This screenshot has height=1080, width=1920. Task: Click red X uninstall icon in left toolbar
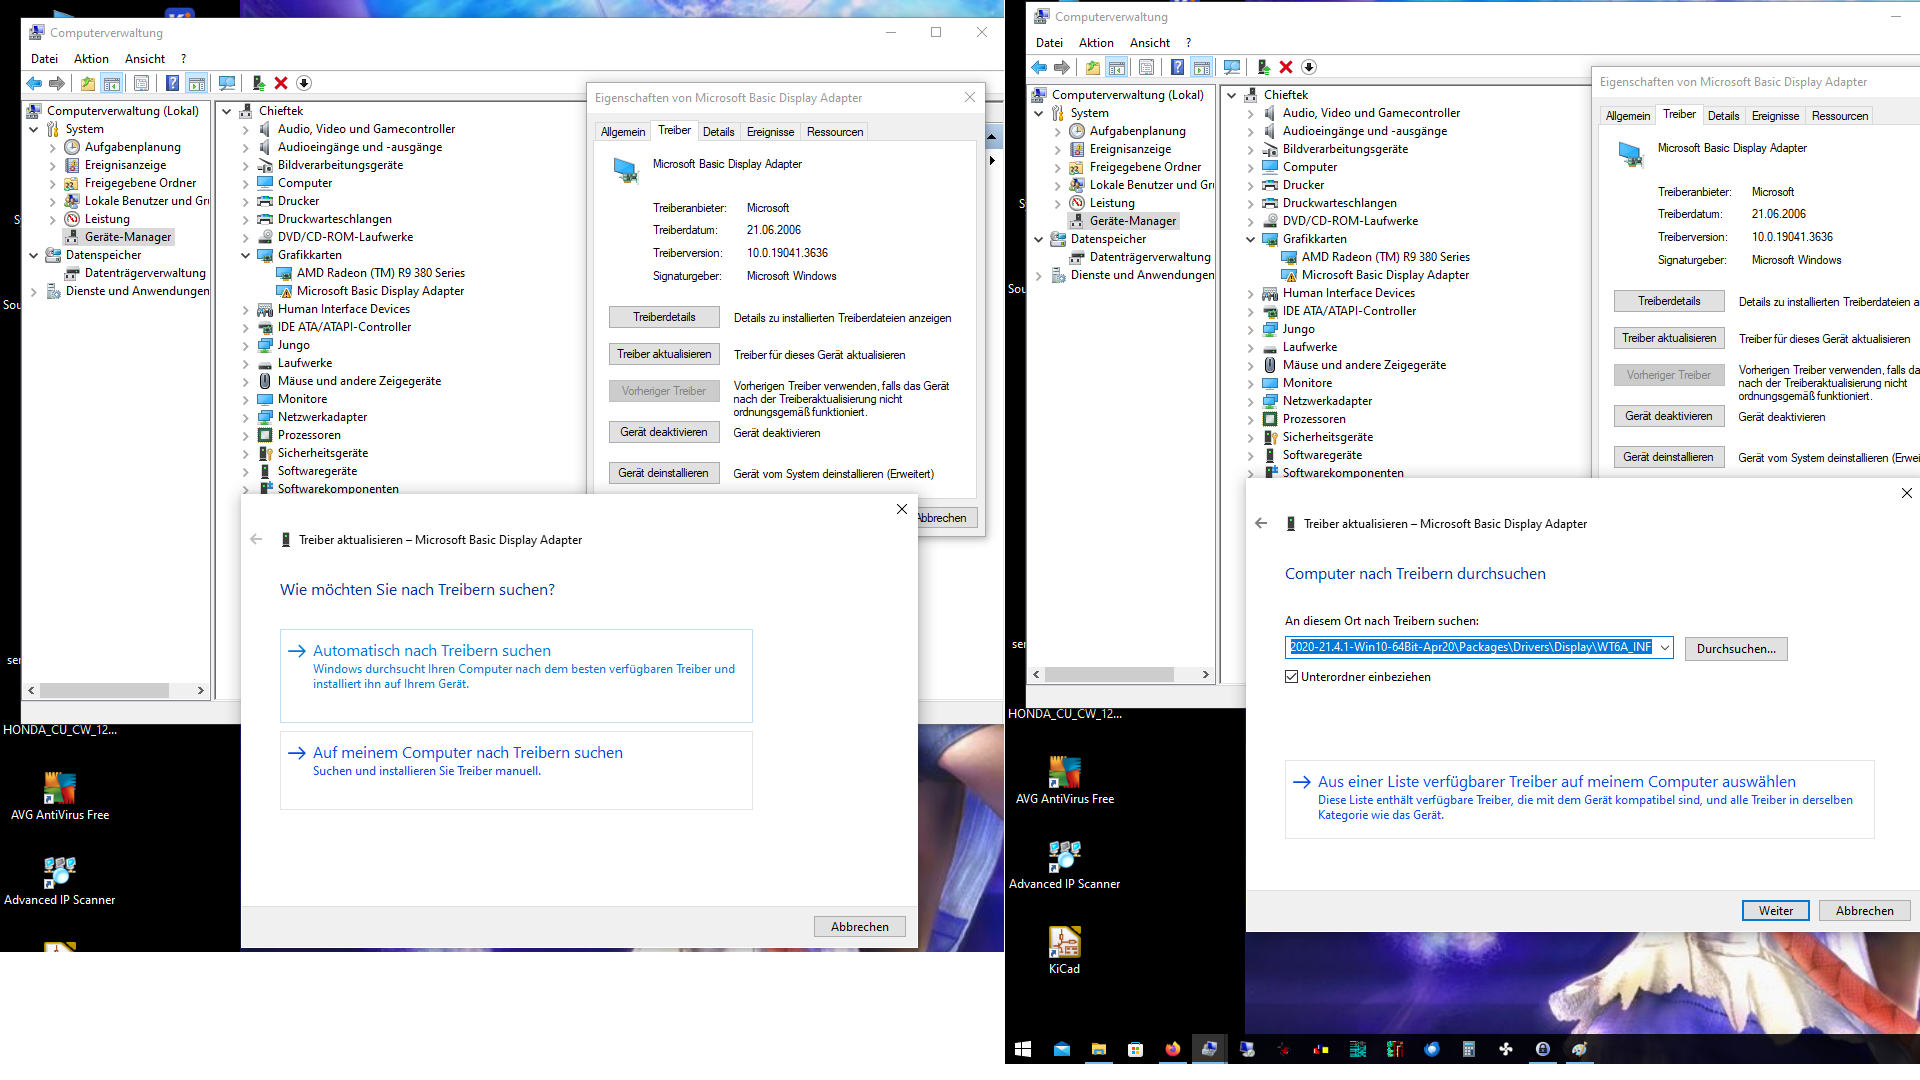tap(281, 84)
